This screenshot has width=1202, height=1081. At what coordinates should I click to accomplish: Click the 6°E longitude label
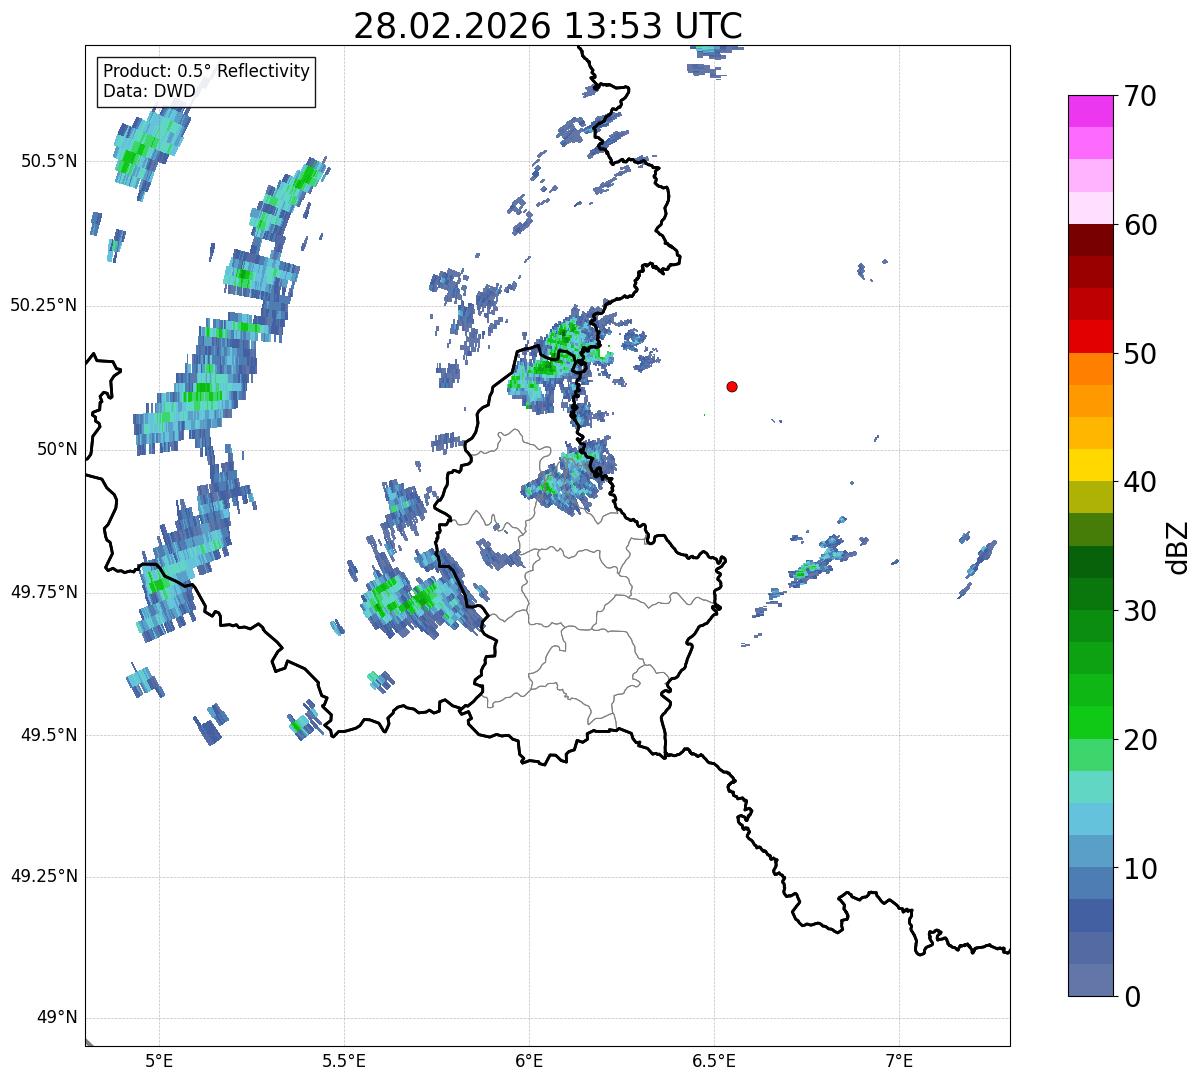click(529, 1061)
